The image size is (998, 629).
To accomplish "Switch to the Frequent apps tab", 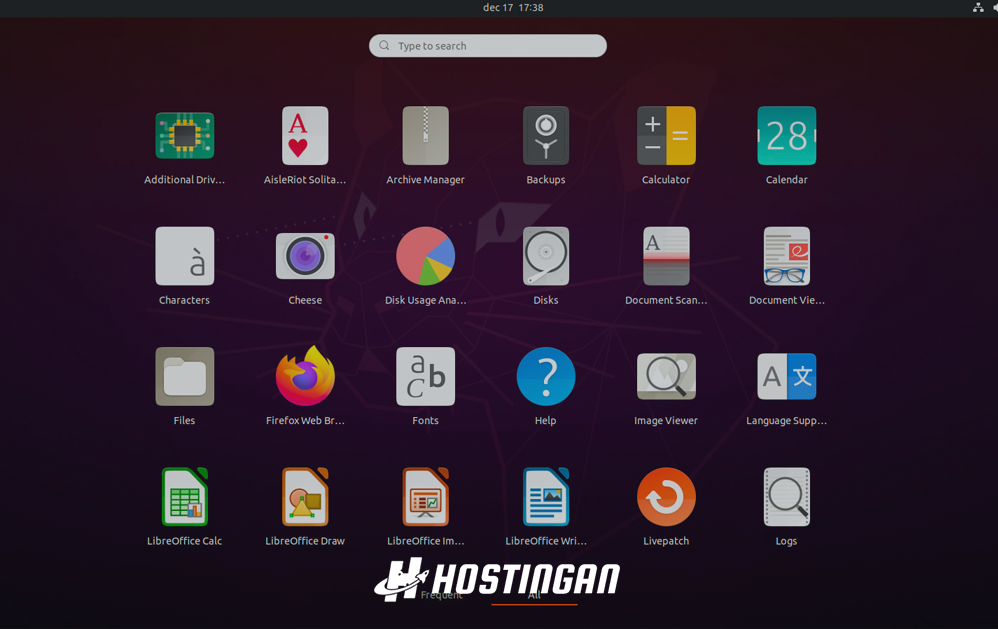I will click(441, 595).
